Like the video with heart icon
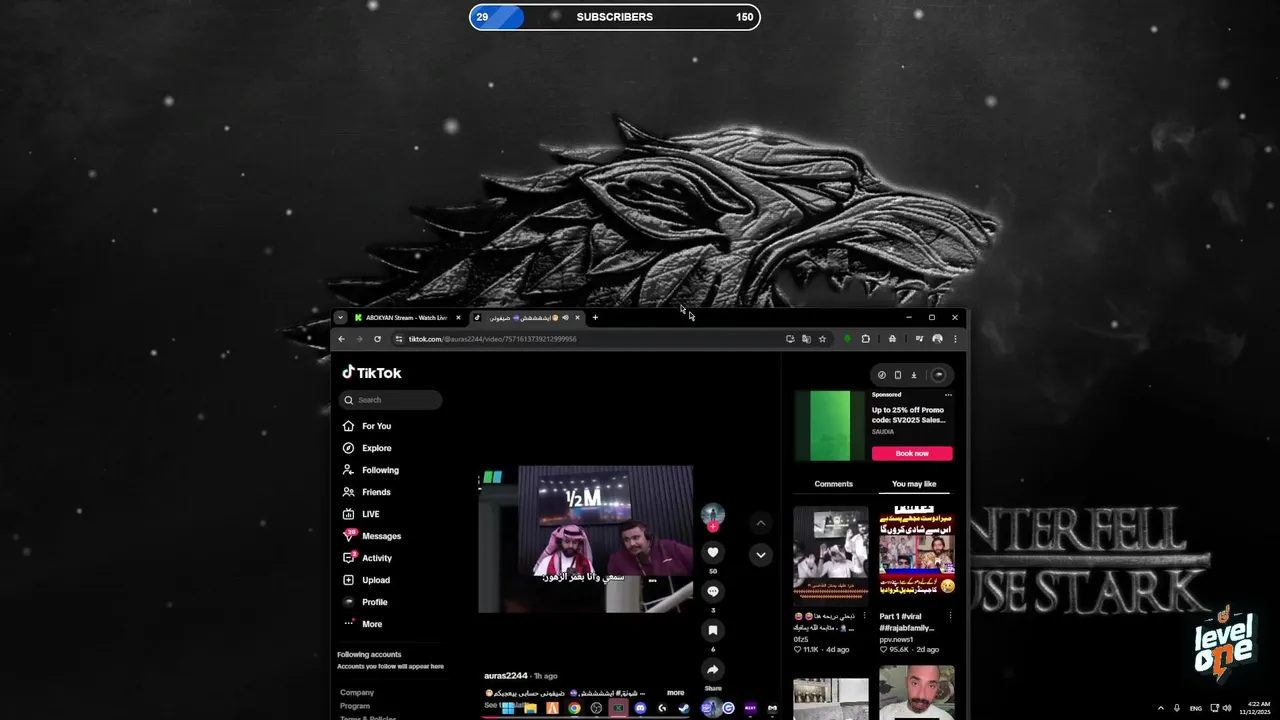Screen dimensions: 1280x720 [x=713, y=552]
